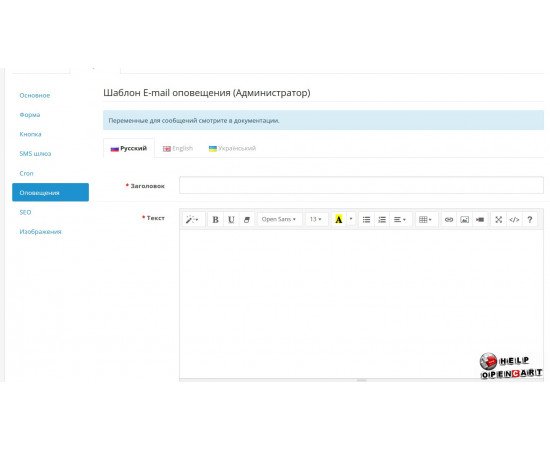Open the Форма settings section
550x450 pixels.
coord(30,115)
